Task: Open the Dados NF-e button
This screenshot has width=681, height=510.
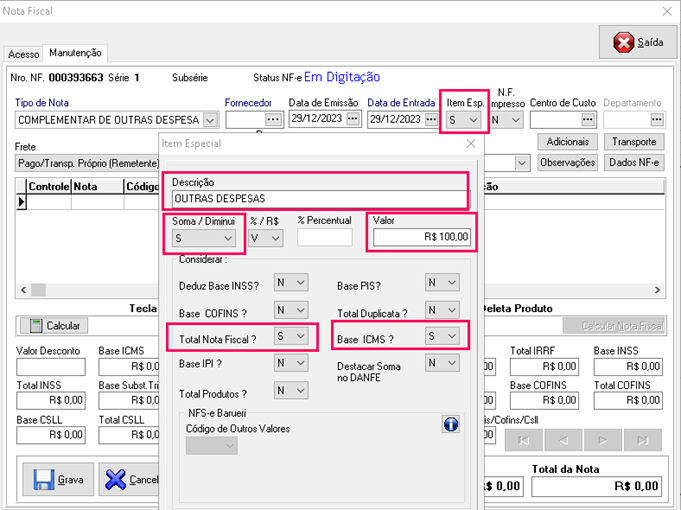Action: tap(634, 162)
